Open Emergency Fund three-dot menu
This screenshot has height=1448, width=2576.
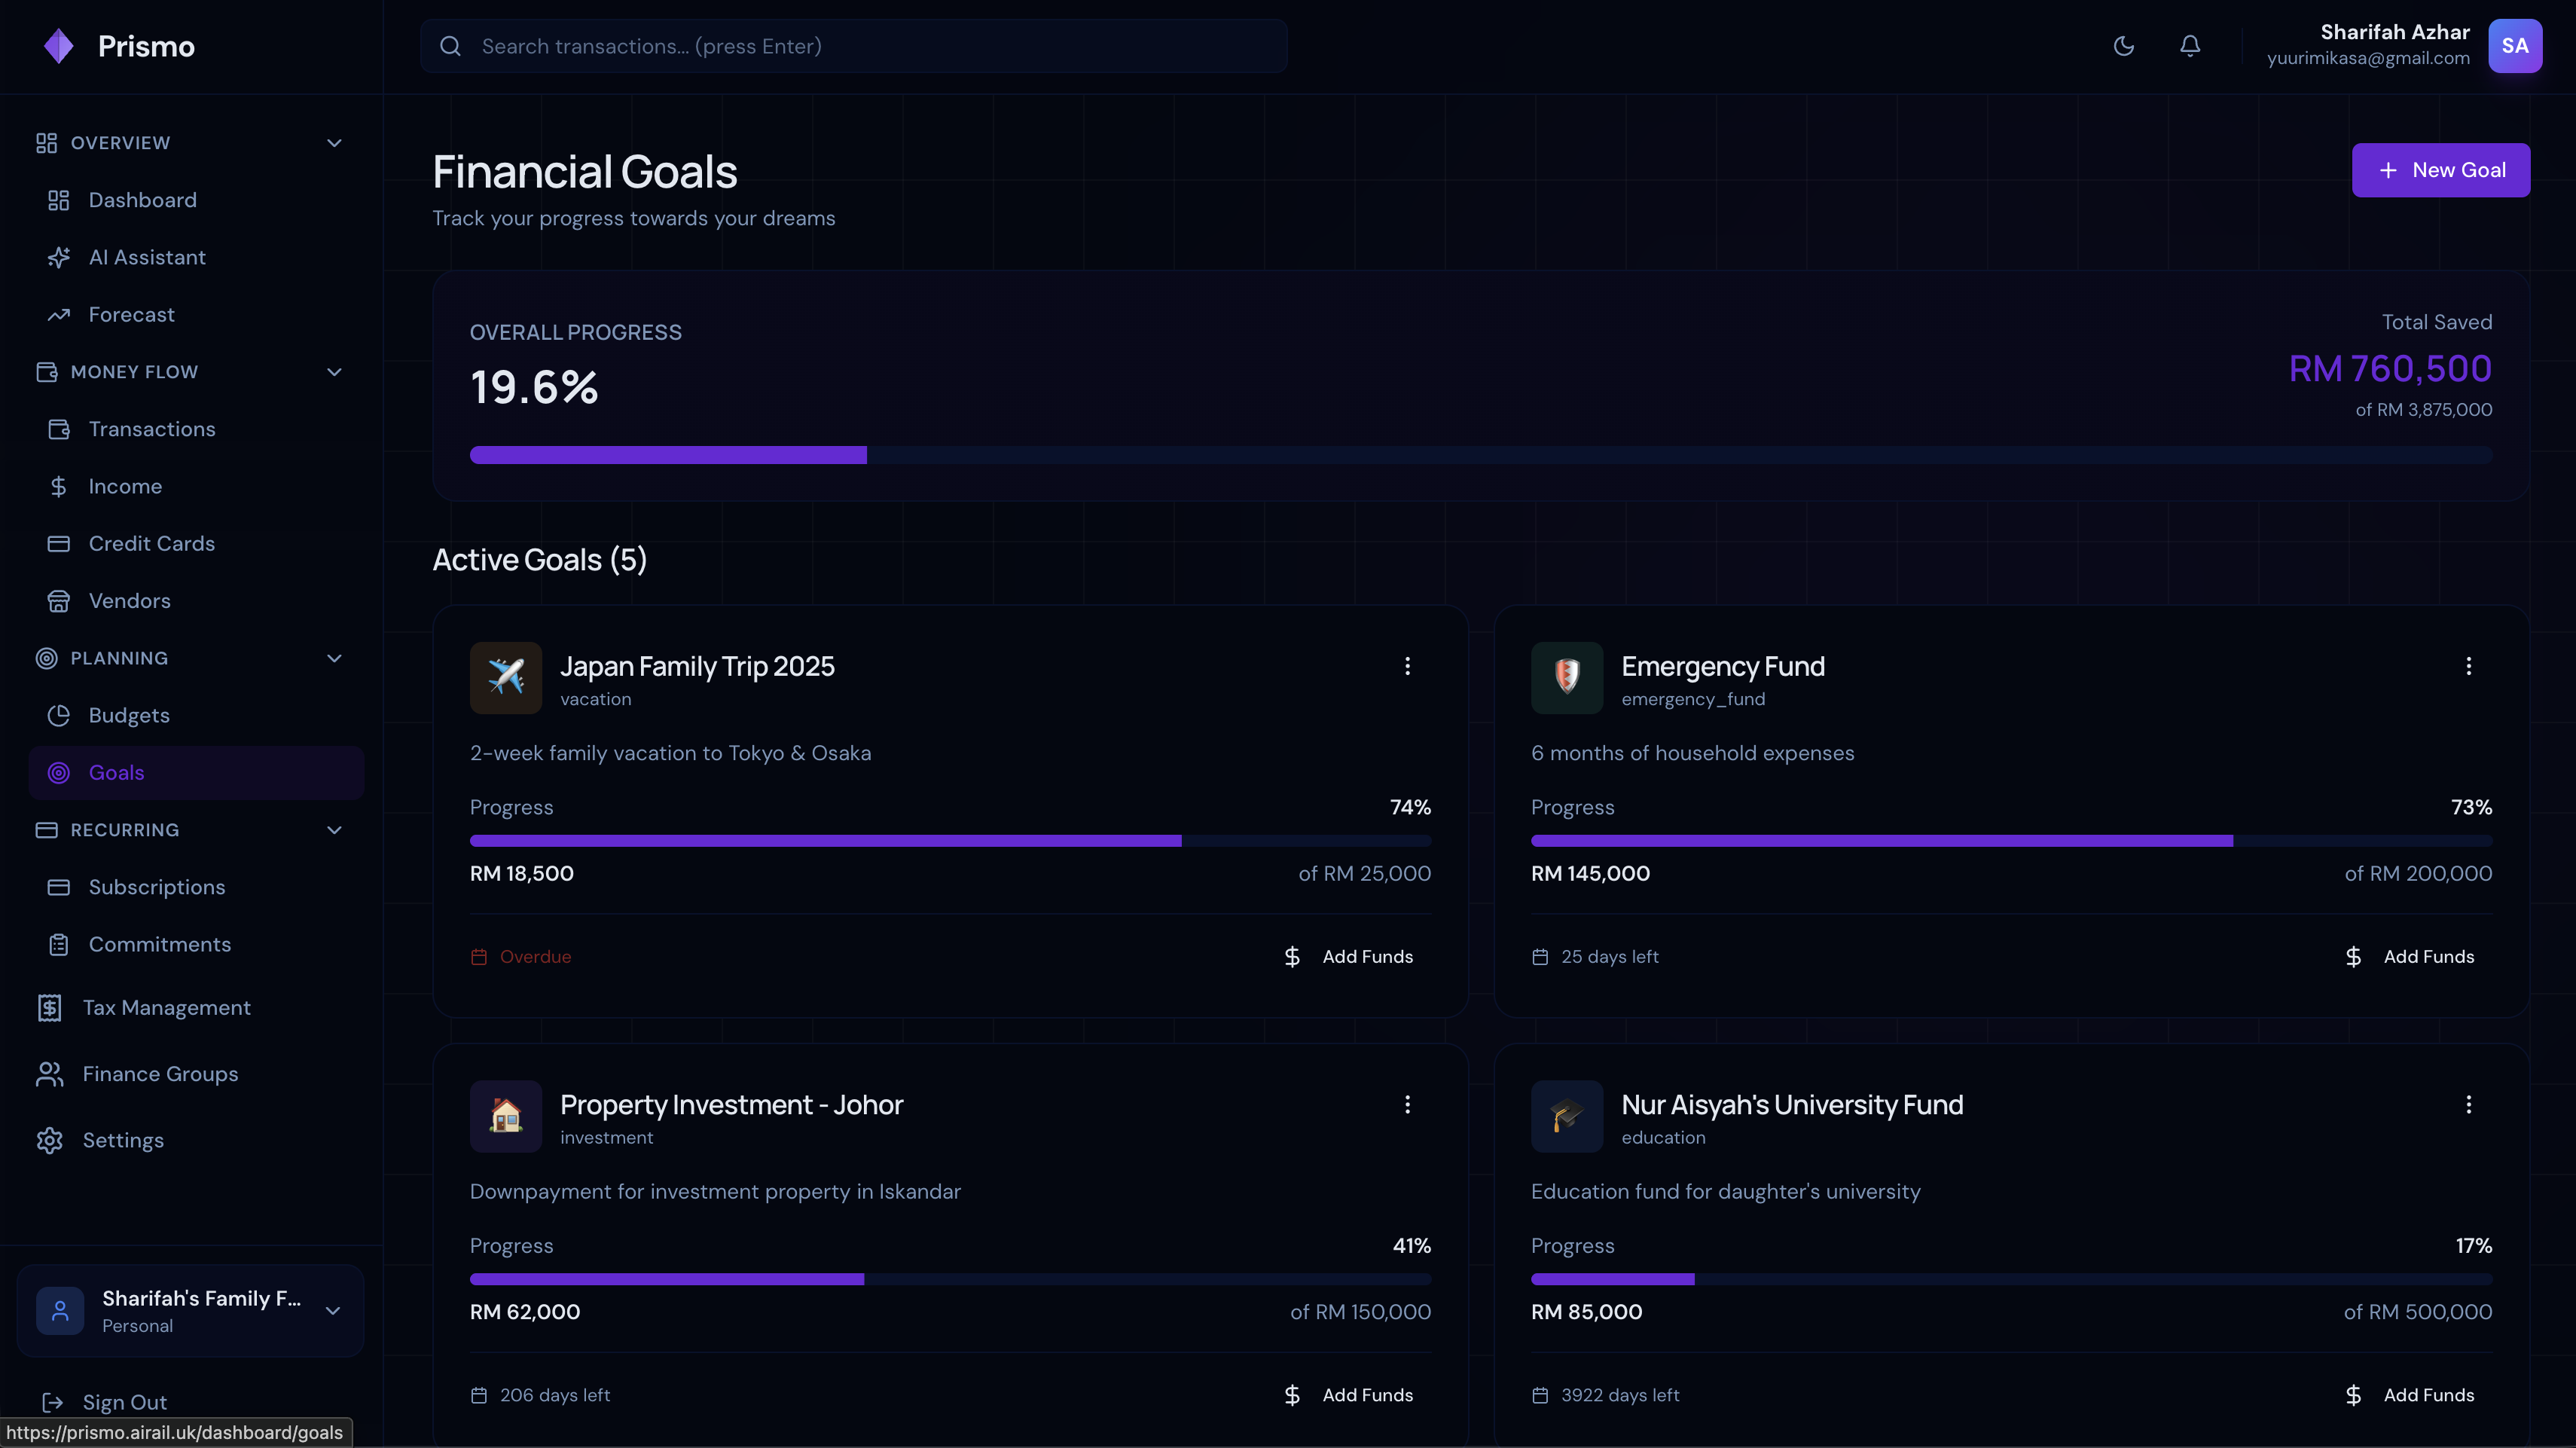pyautogui.click(x=2468, y=666)
